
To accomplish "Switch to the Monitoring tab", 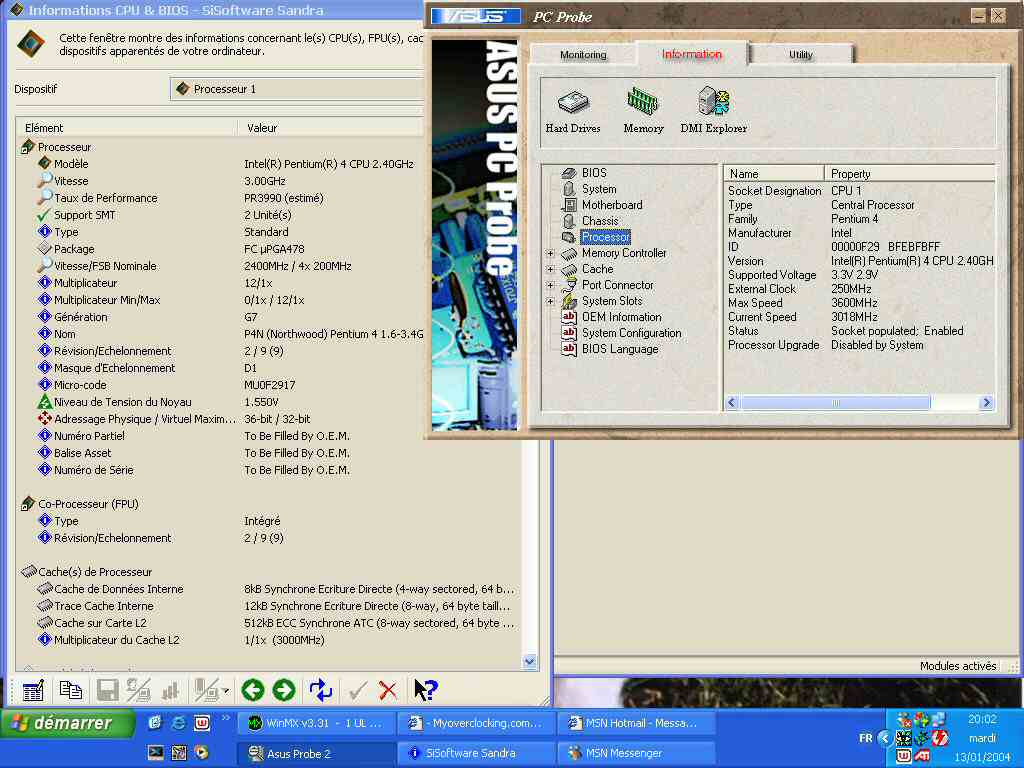I will [582, 55].
